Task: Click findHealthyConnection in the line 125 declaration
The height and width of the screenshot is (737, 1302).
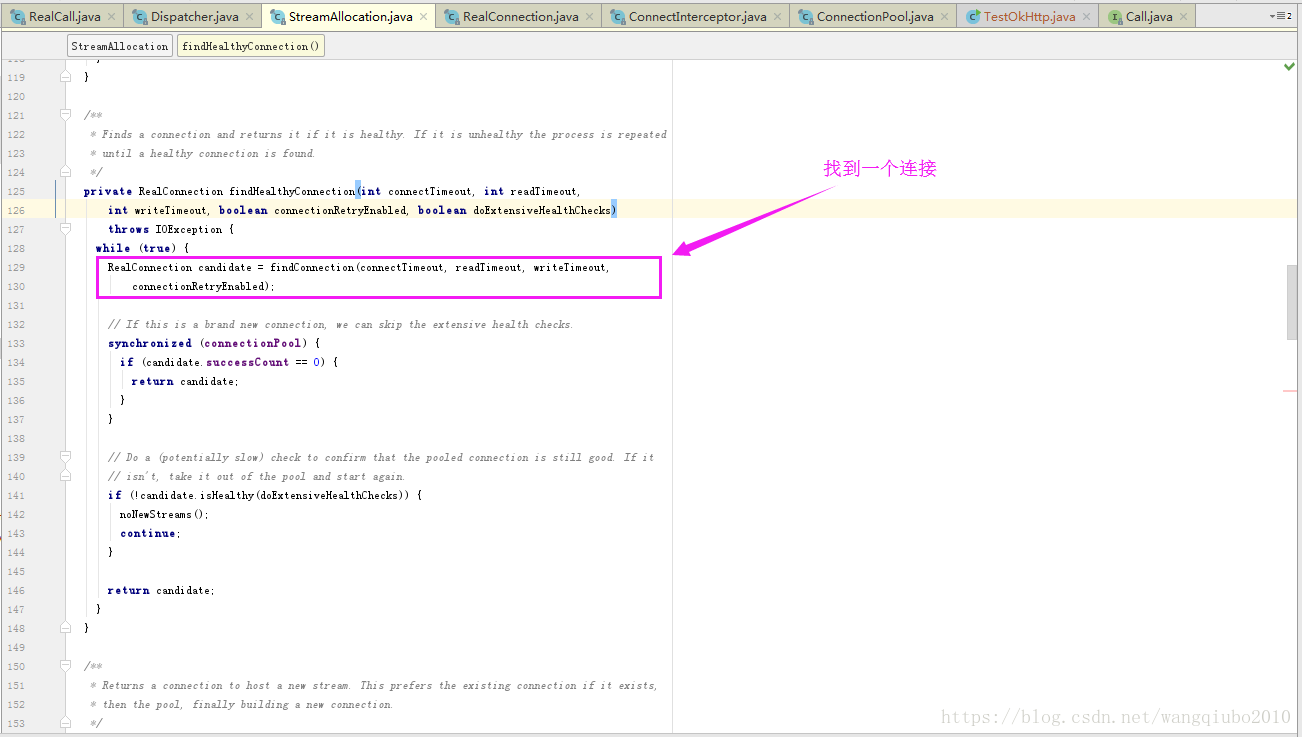Action: click(x=292, y=191)
